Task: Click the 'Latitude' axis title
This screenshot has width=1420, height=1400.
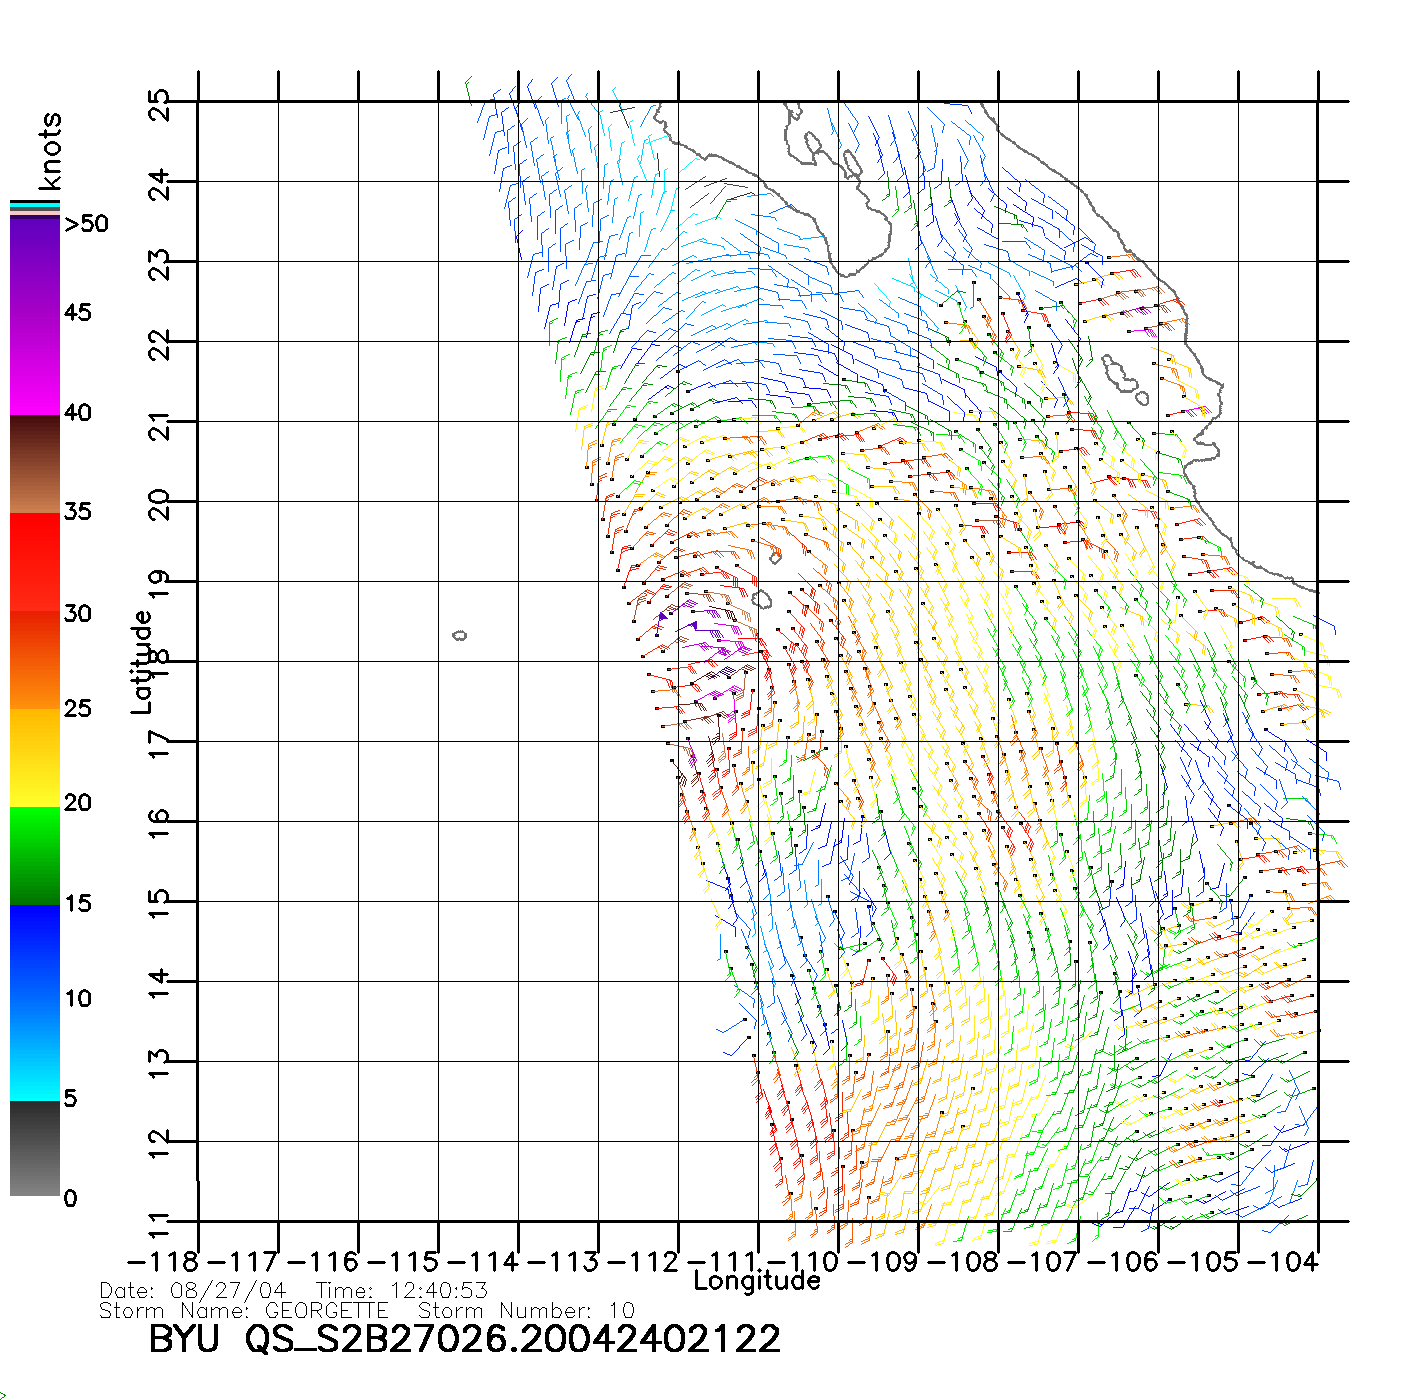Action: coord(142,662)
